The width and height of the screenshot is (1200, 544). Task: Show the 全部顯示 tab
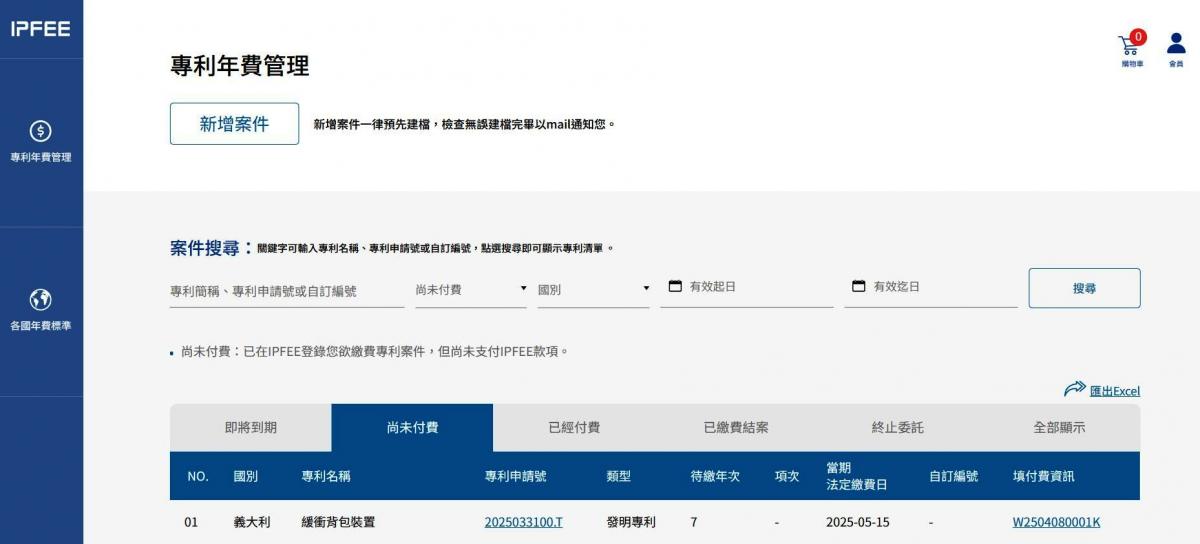coord(1059,428)
